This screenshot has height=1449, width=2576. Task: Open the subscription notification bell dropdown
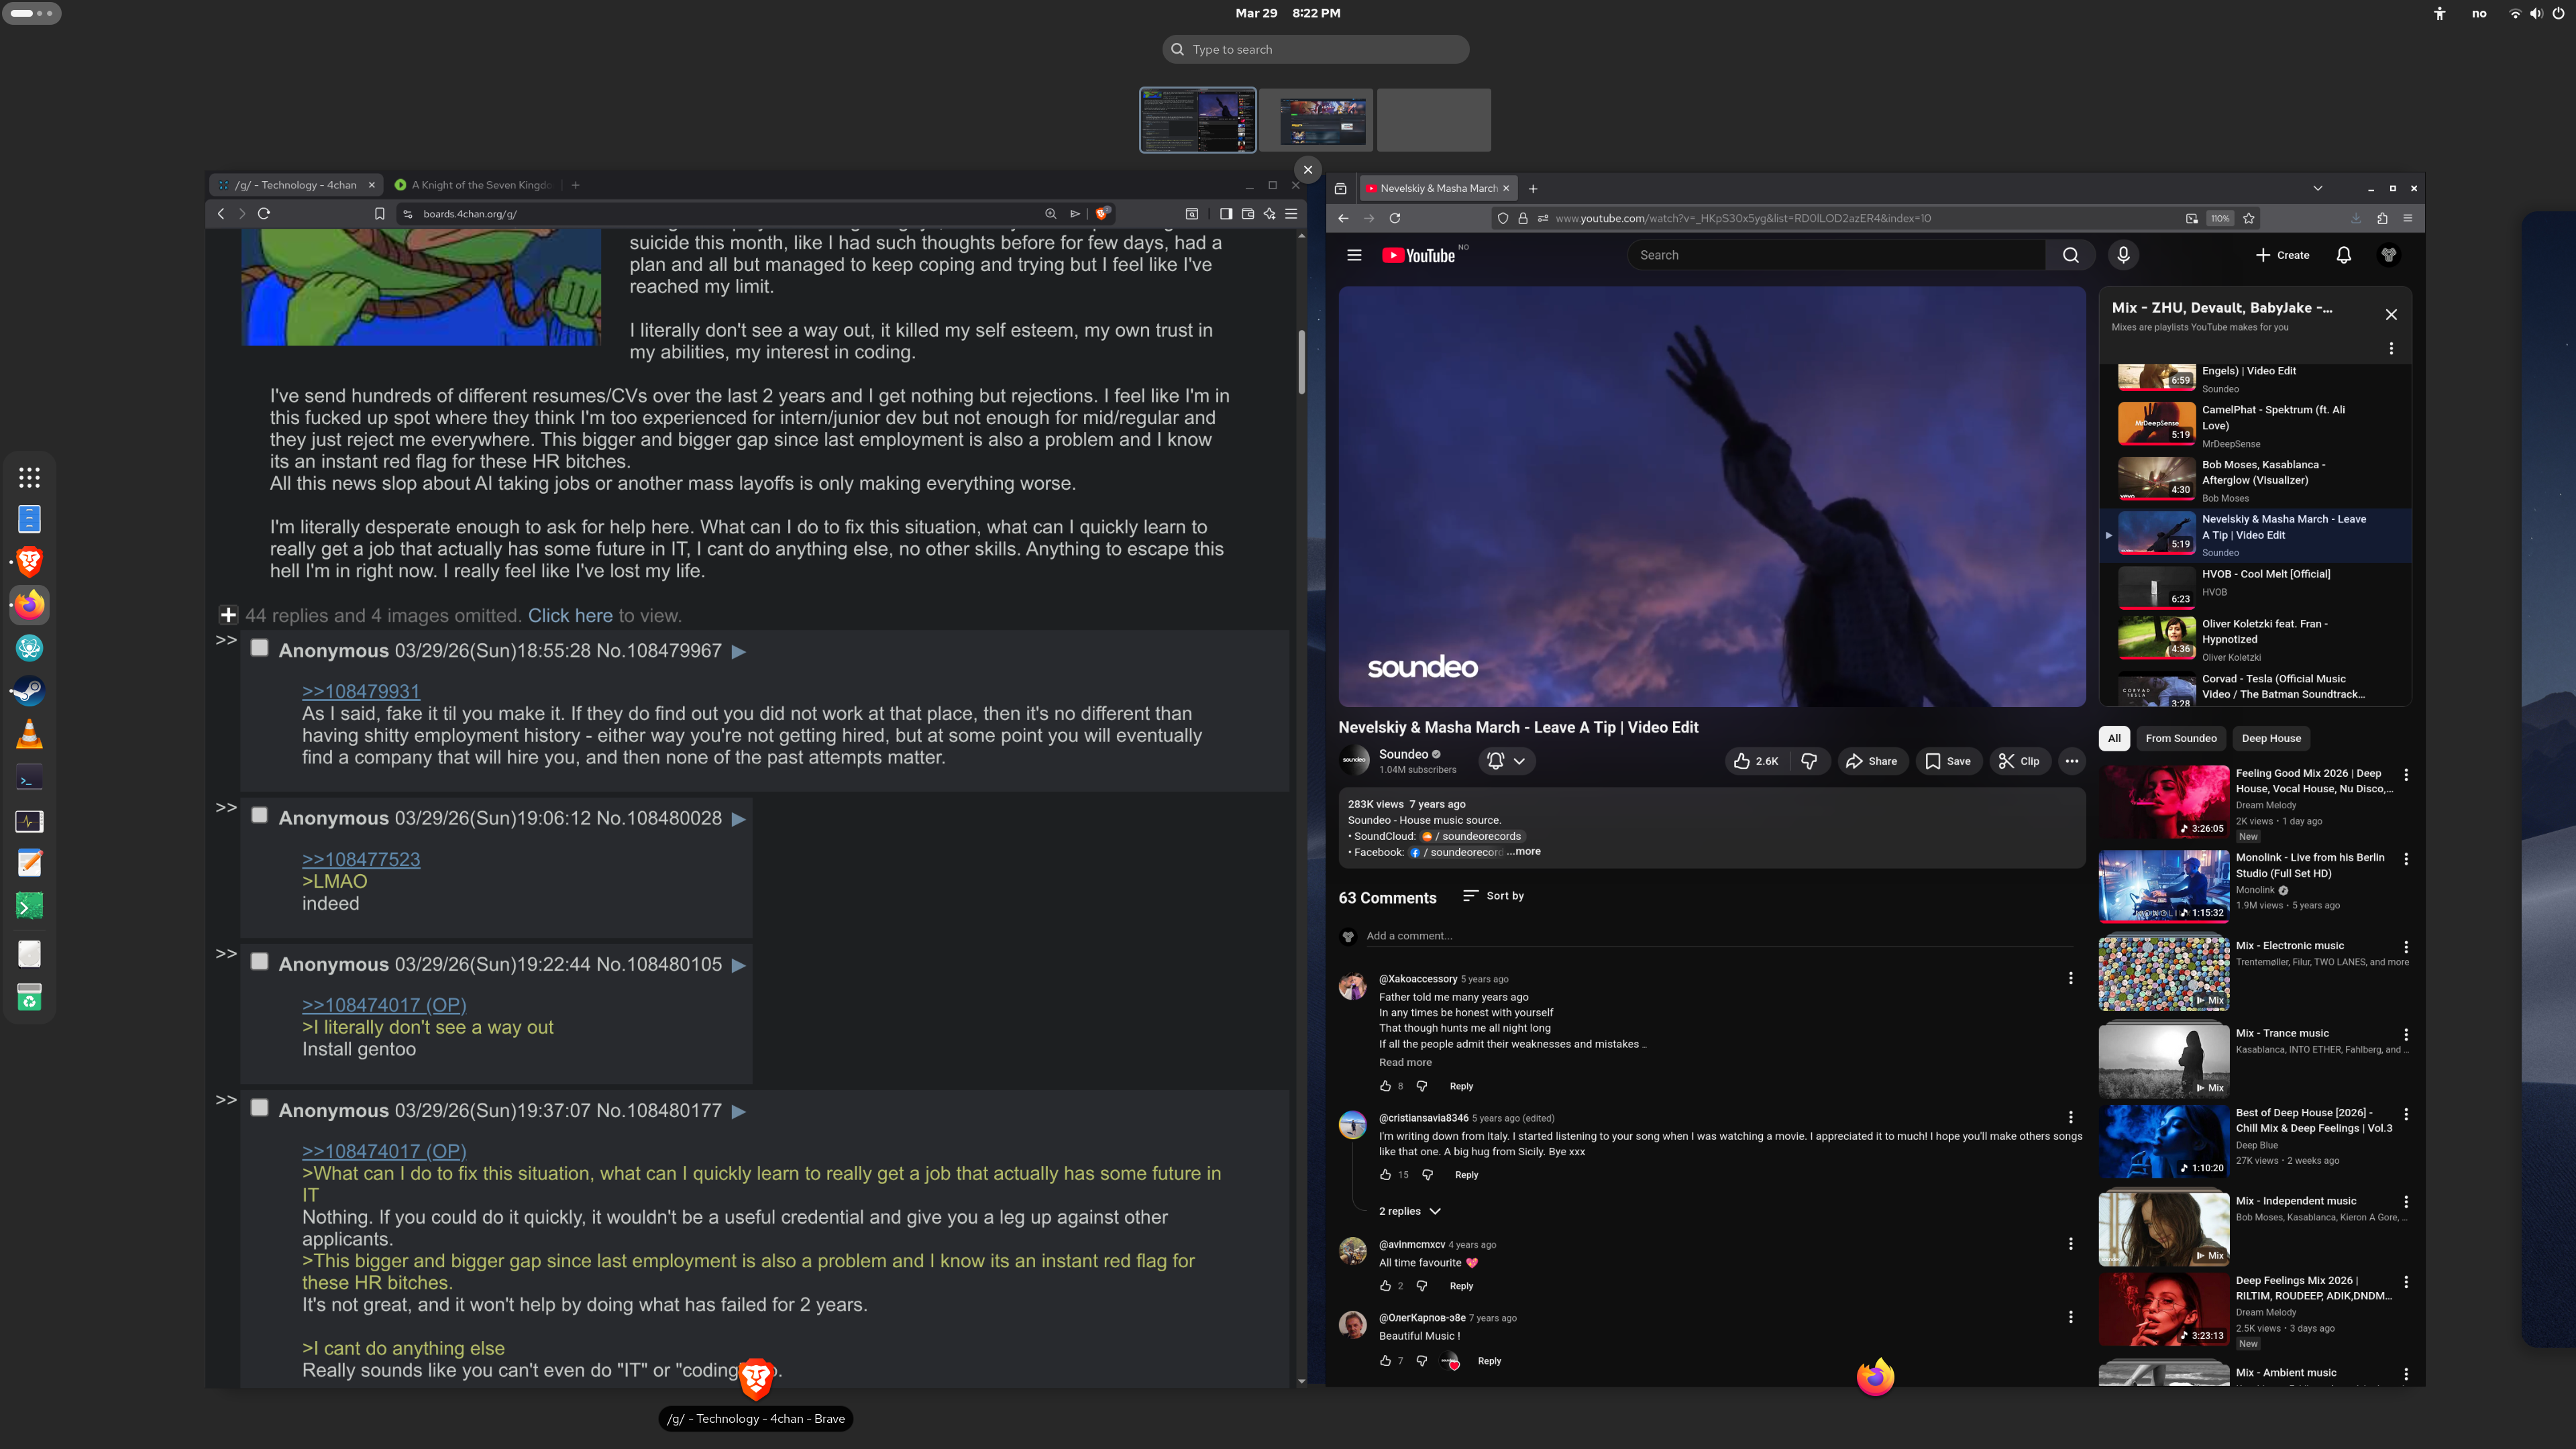(x=1506, y=761)
